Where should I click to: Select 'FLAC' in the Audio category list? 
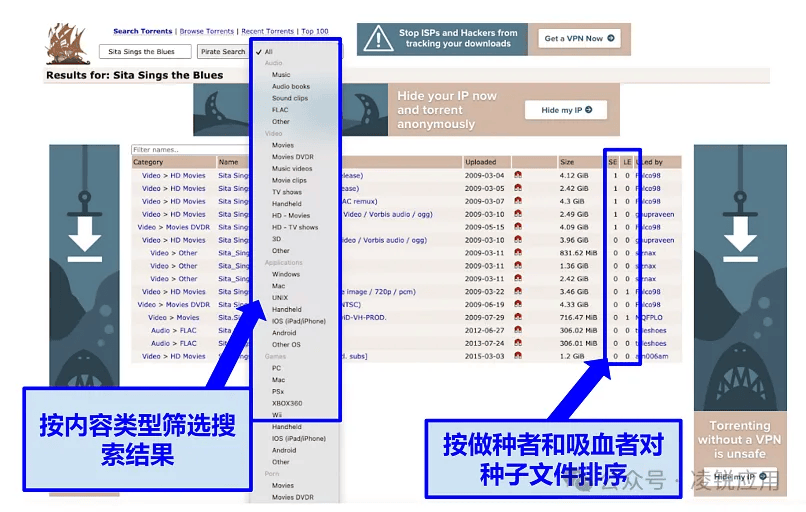pyautogui.click(x=280, y=110)
